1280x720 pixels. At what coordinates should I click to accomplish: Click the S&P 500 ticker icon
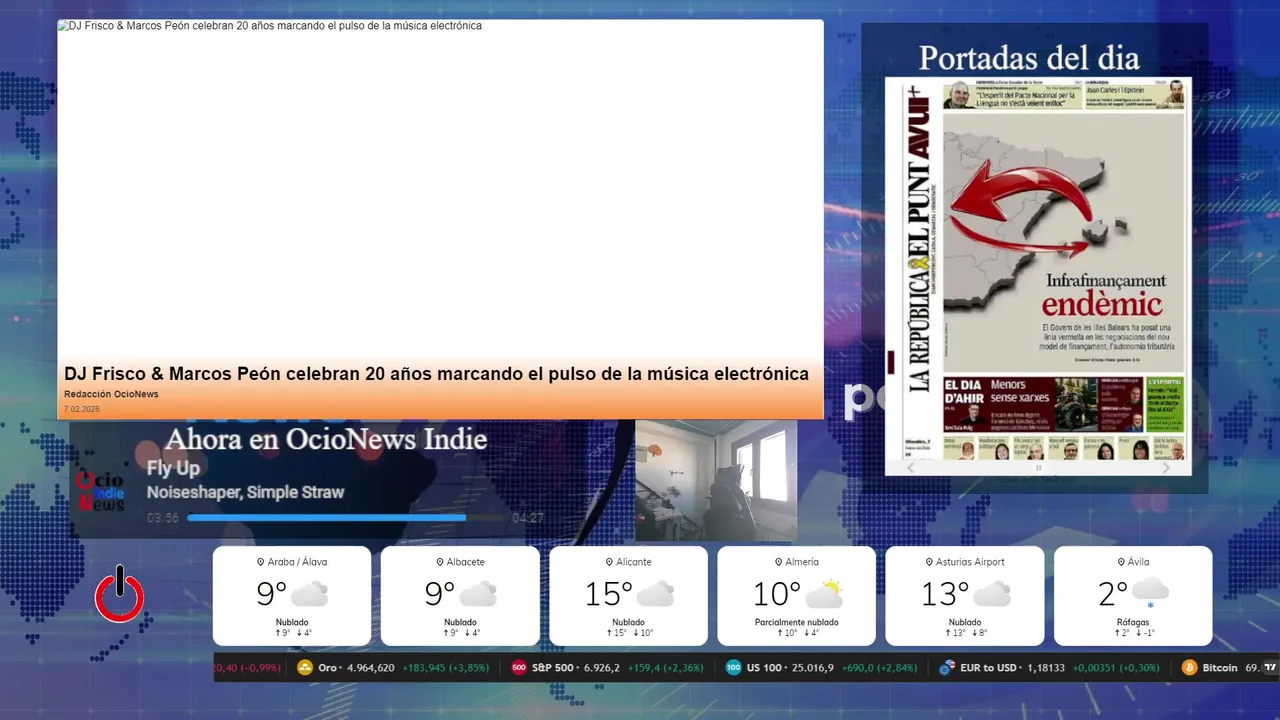pos(519,667)
